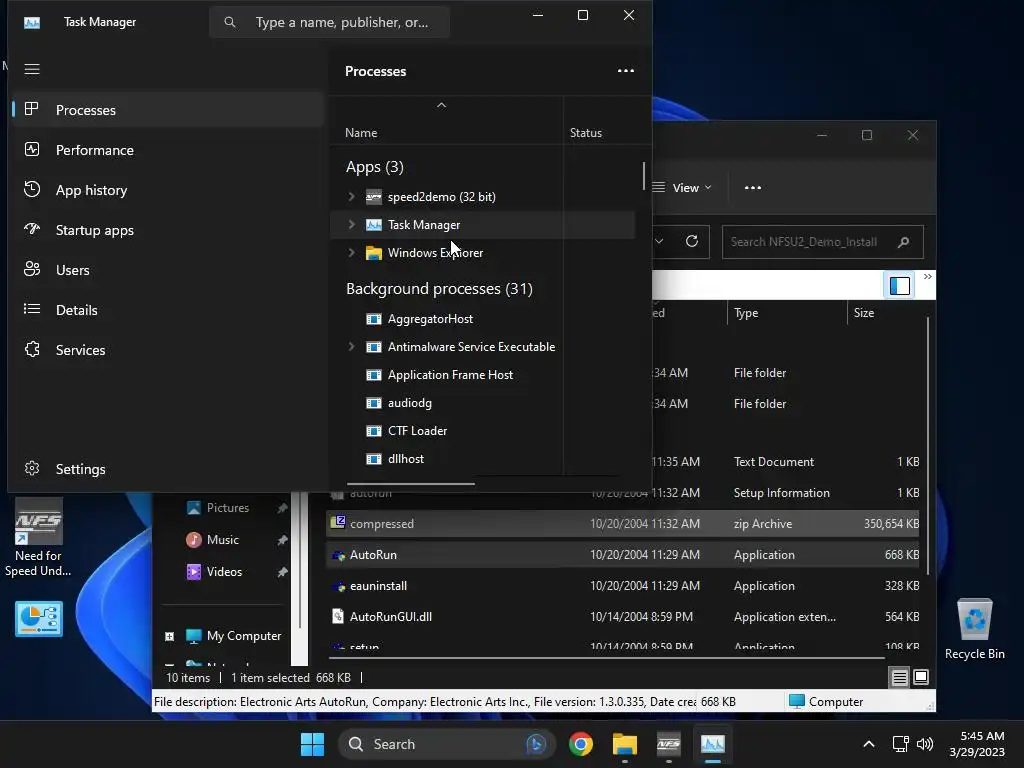This screenshot has width=1024, height=768.
Task: Open Pictures in File Explorer navigation pane
Action: click(227, 507)
